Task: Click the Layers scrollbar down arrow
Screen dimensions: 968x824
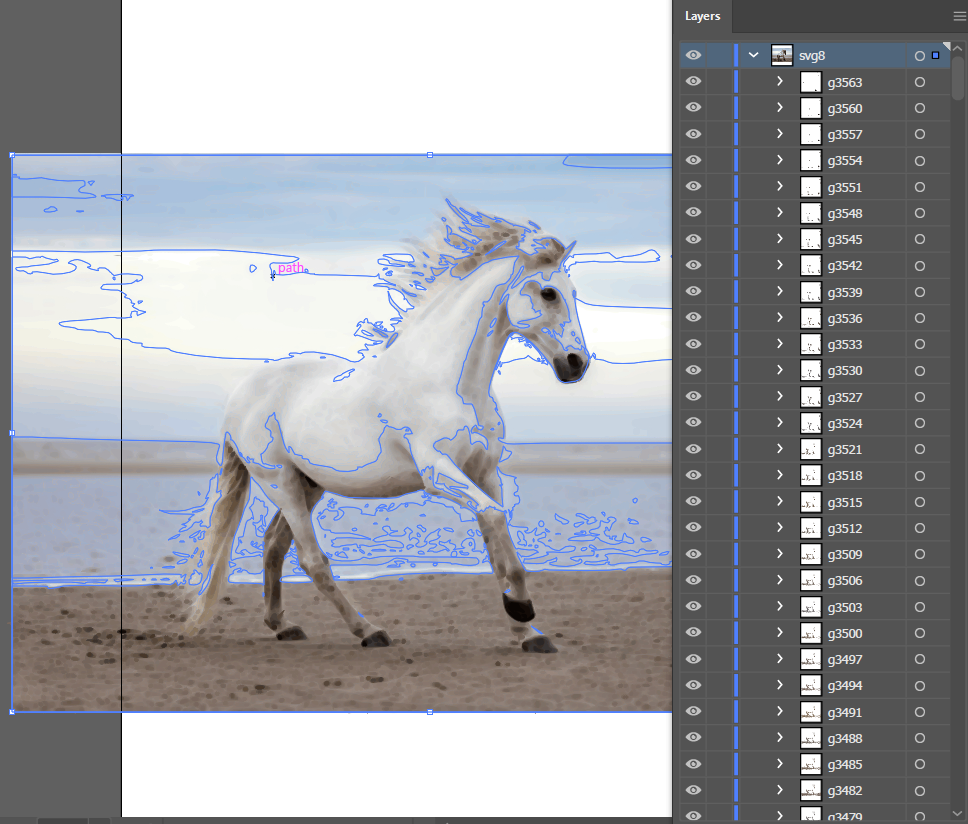Action: (958, 813)
